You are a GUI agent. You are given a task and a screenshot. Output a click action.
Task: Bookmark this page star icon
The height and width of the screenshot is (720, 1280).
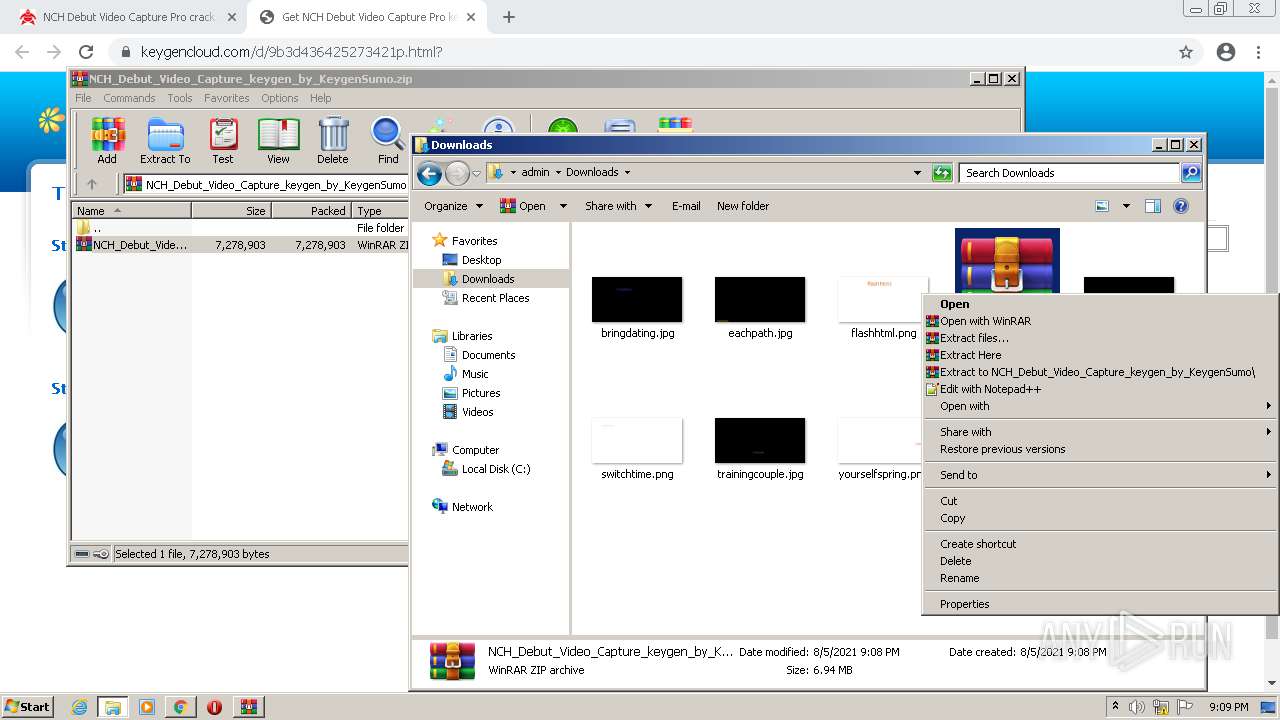pos(1186,52)
